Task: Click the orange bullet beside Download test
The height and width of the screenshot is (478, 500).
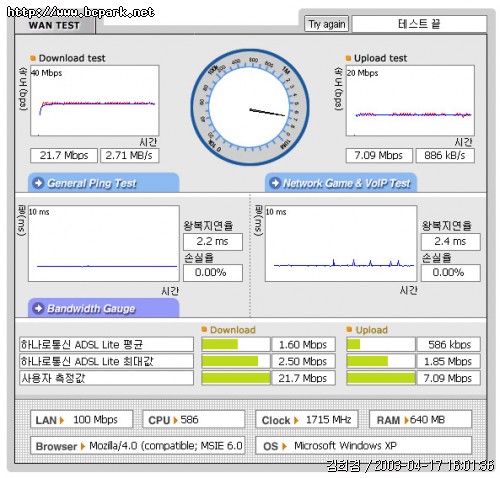Action: coord(33,58)
